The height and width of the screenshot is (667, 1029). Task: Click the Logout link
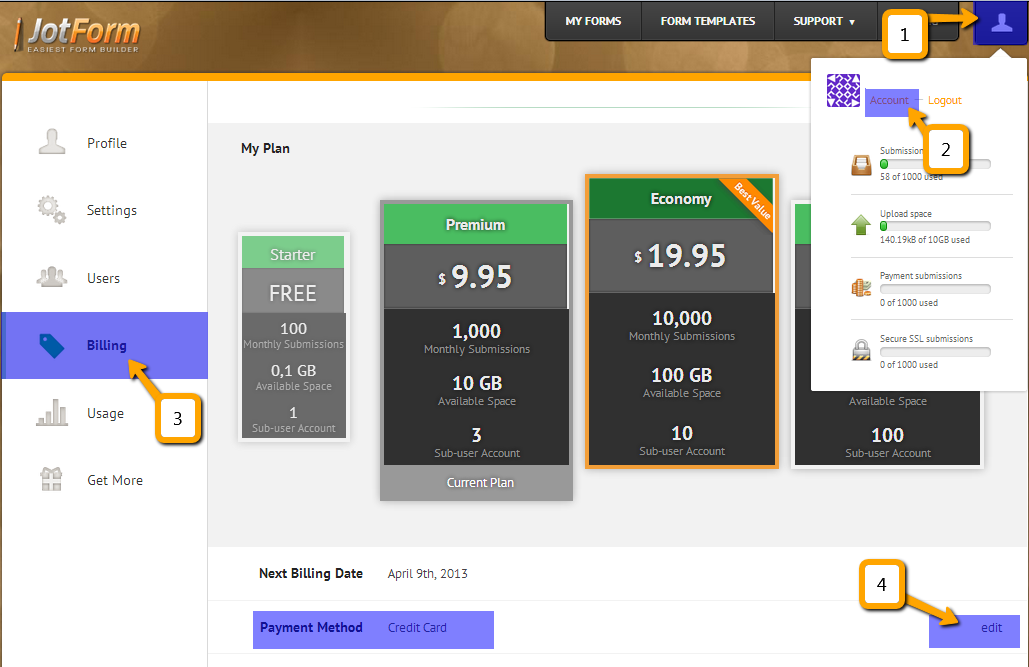pyautogui.click(x=944, y=100)
